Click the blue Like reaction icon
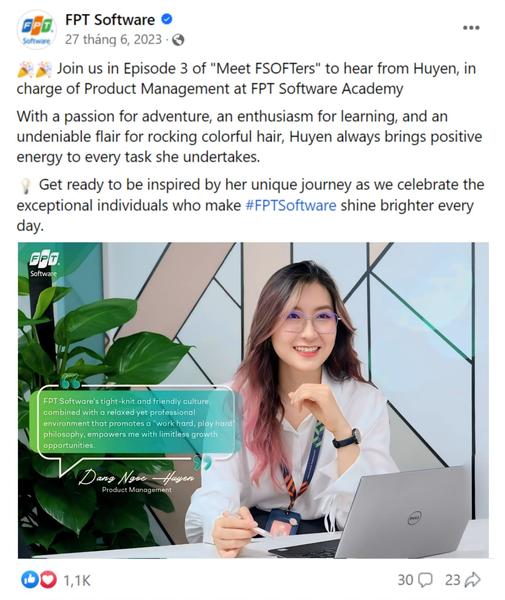This screenshot has width=505, height=600. coord(30,580)
